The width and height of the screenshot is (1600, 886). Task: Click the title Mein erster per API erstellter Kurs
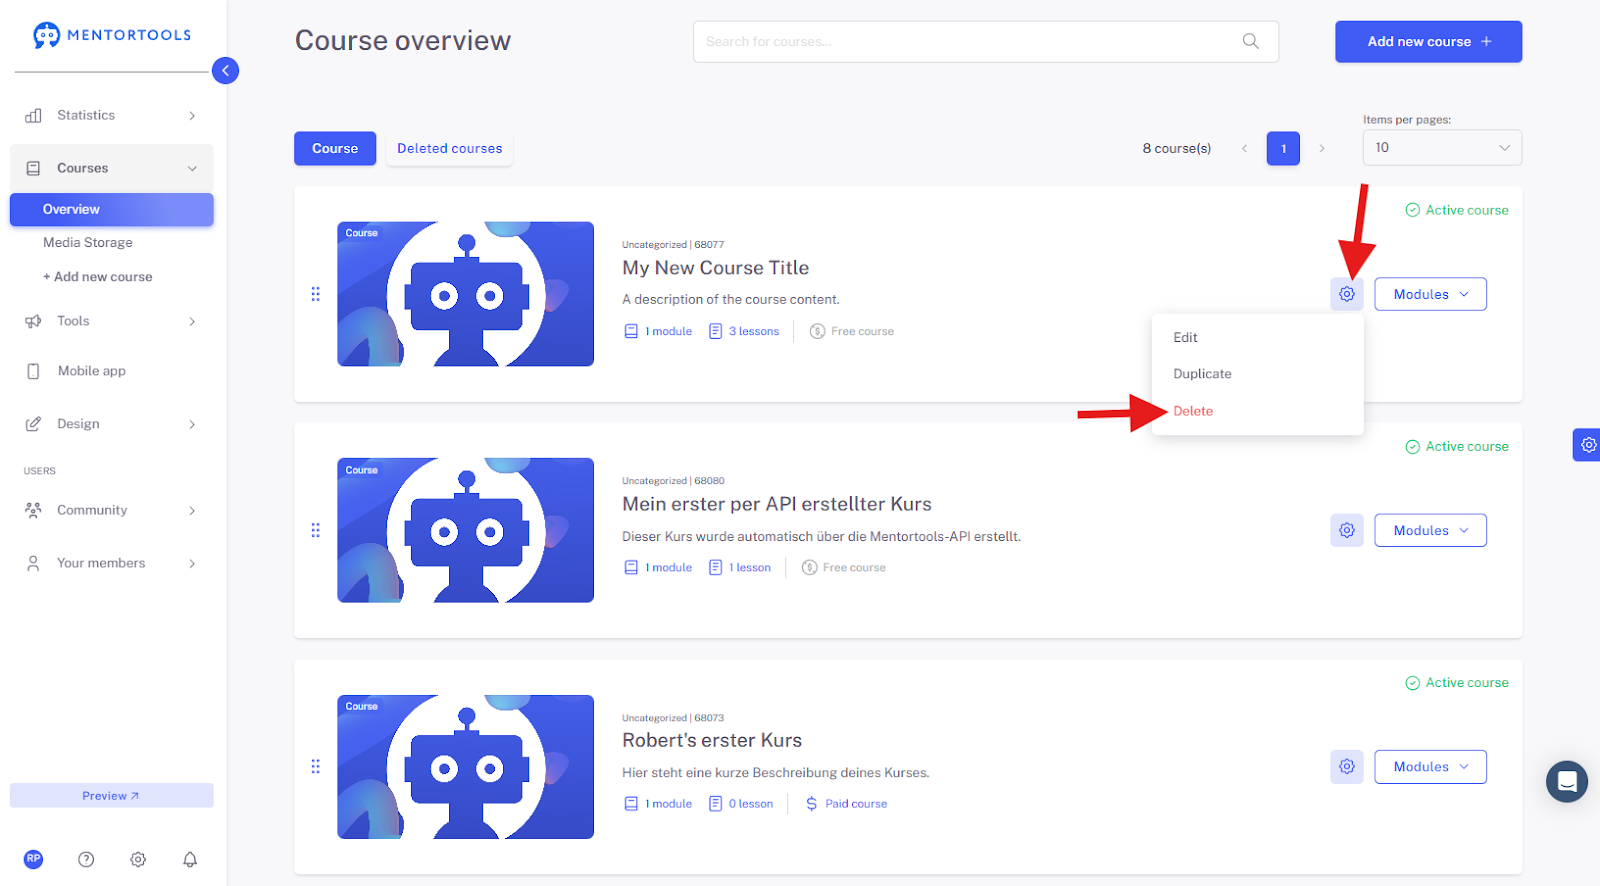777,504
